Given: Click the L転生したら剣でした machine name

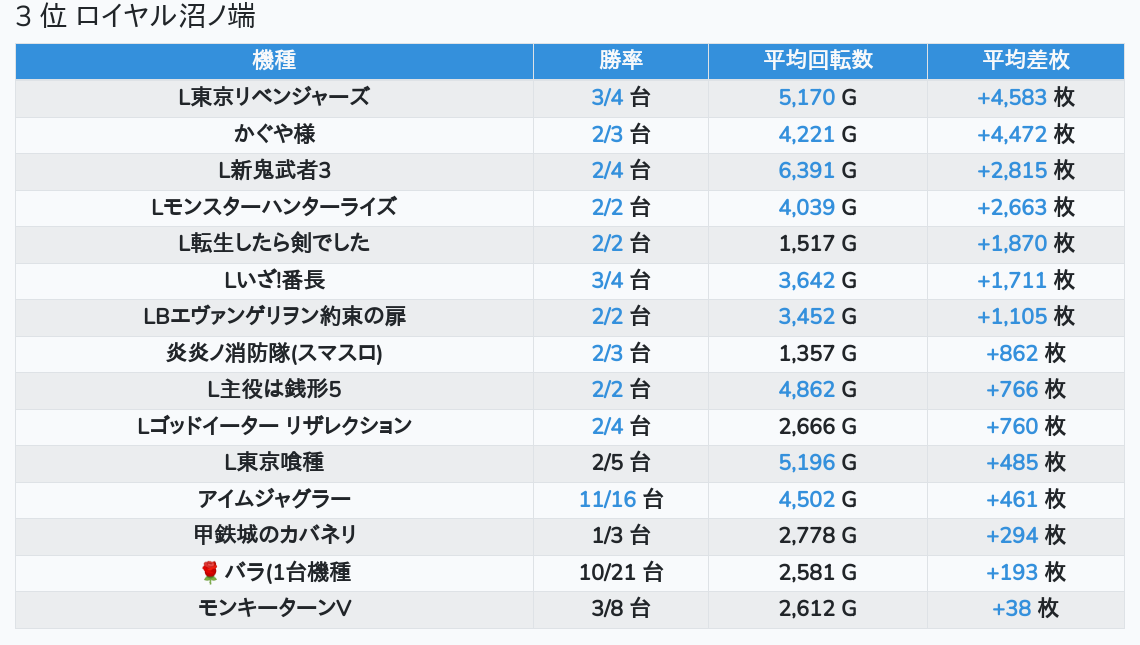Looking at the screenshot, I should click(274, 244).
